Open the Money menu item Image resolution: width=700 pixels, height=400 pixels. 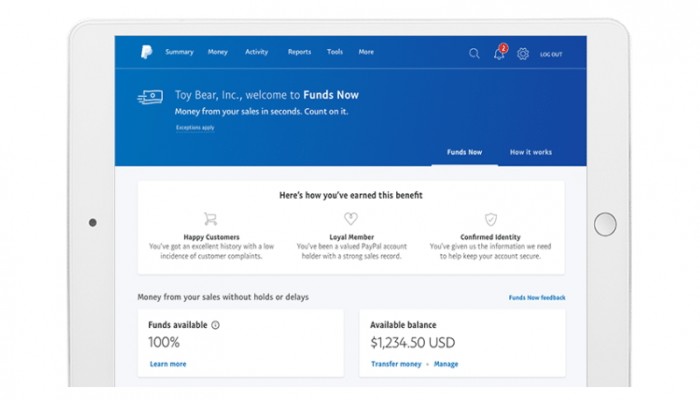pyautogui.click(x=217, y=52)
